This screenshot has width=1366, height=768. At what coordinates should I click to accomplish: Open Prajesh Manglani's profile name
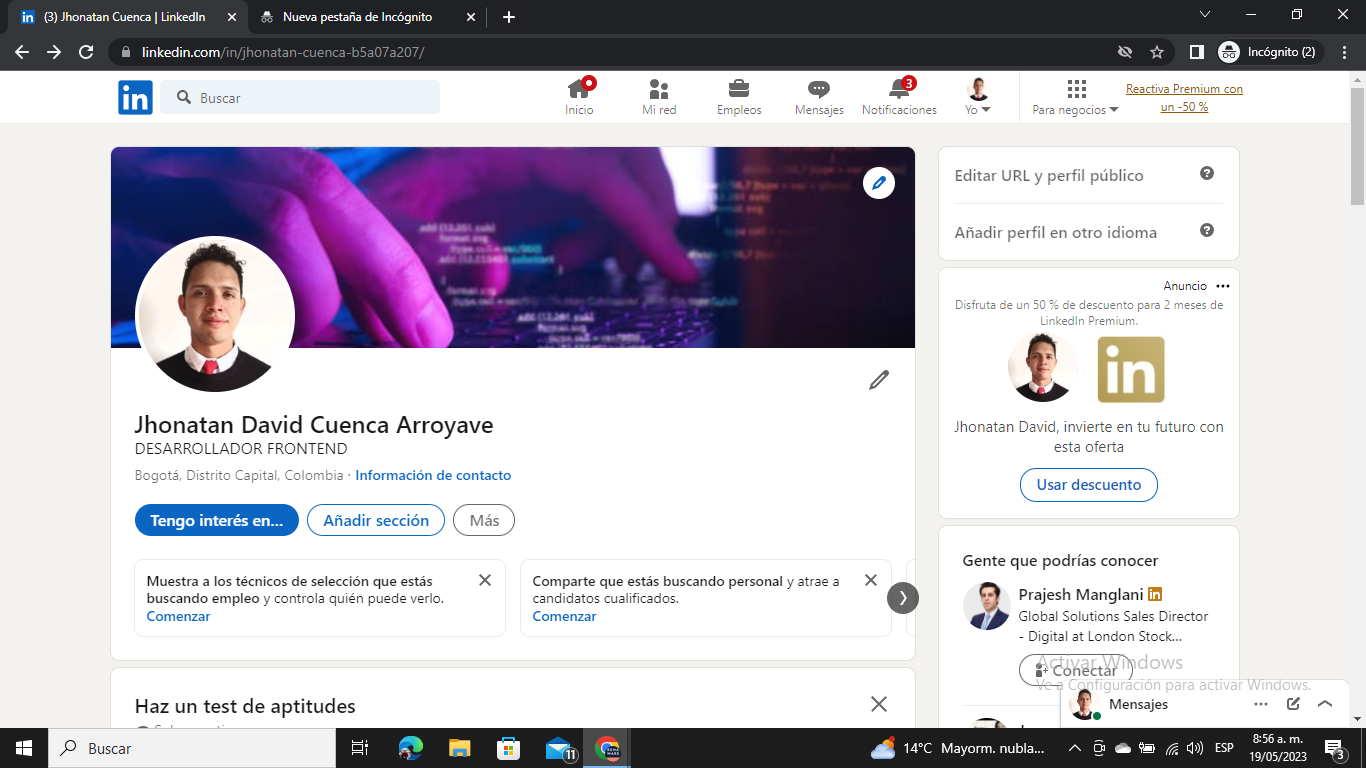tap(1081, 594)
